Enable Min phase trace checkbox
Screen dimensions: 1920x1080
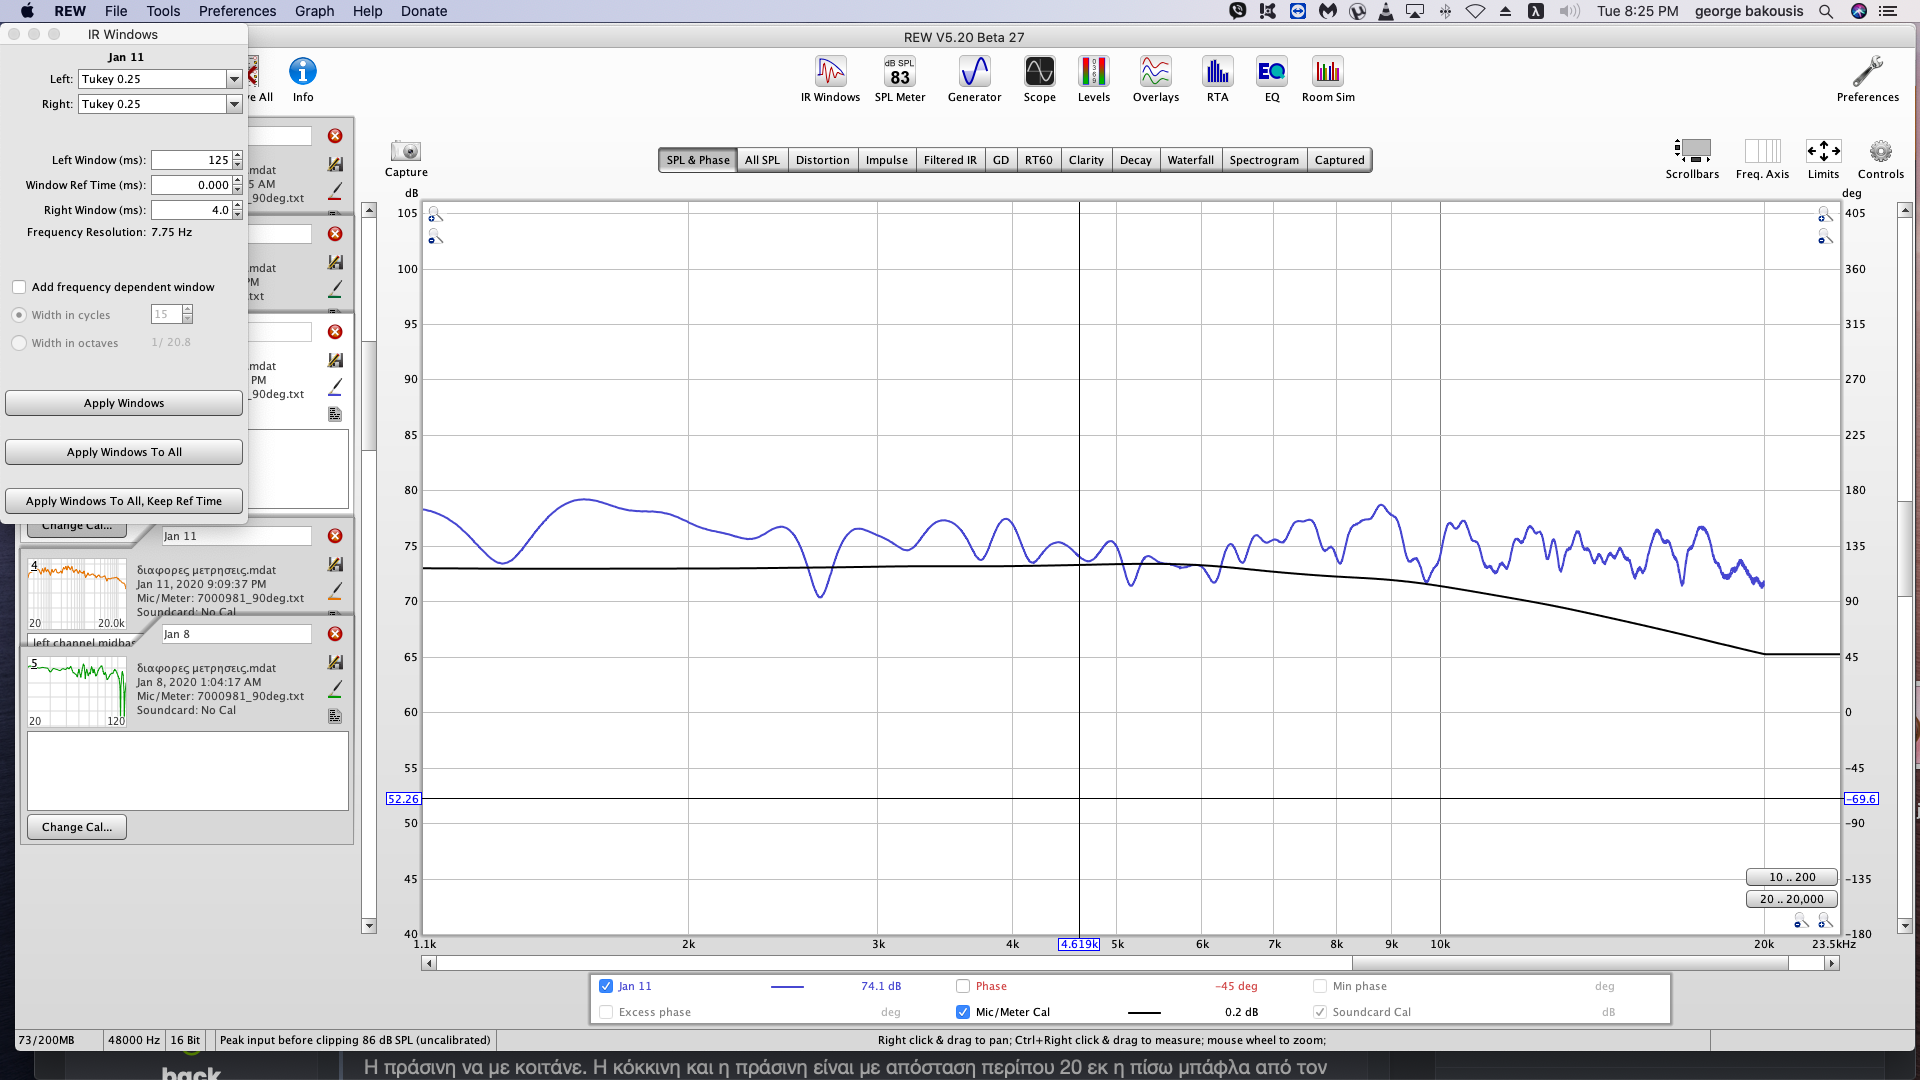(x=1320, y=986)
